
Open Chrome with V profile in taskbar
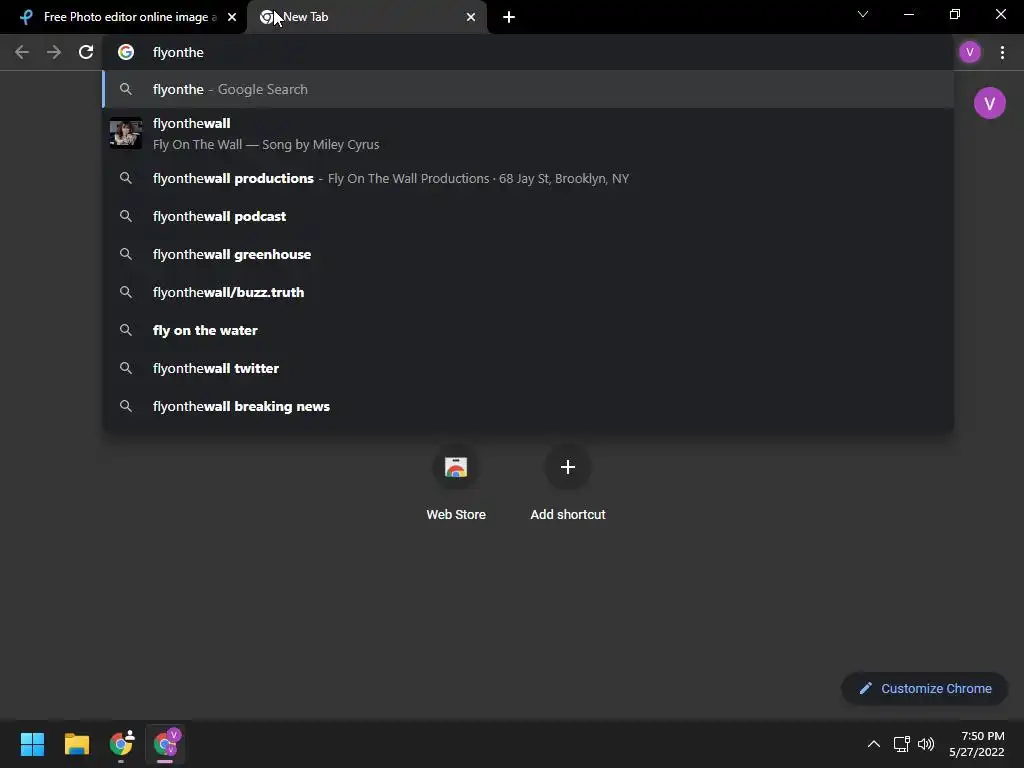(x=165, y=744)
